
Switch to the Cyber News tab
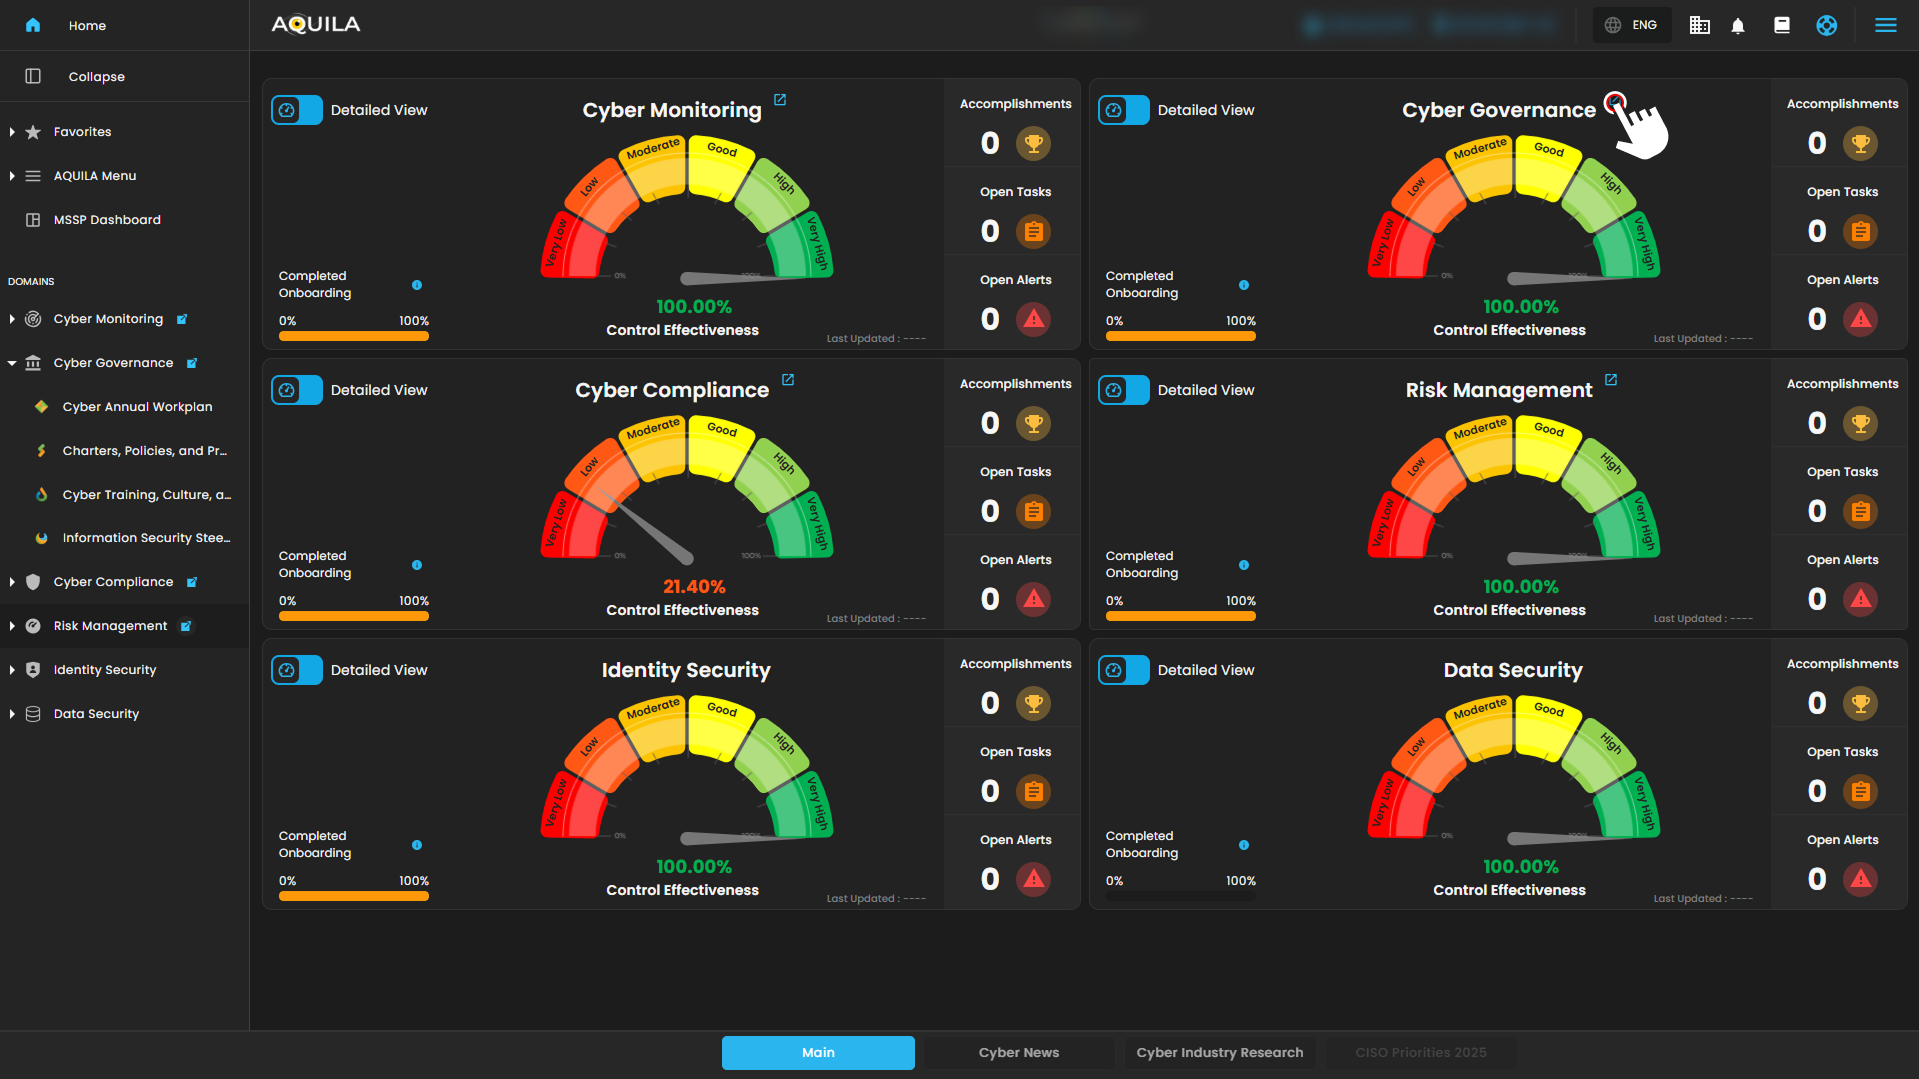[1018, 1052]
